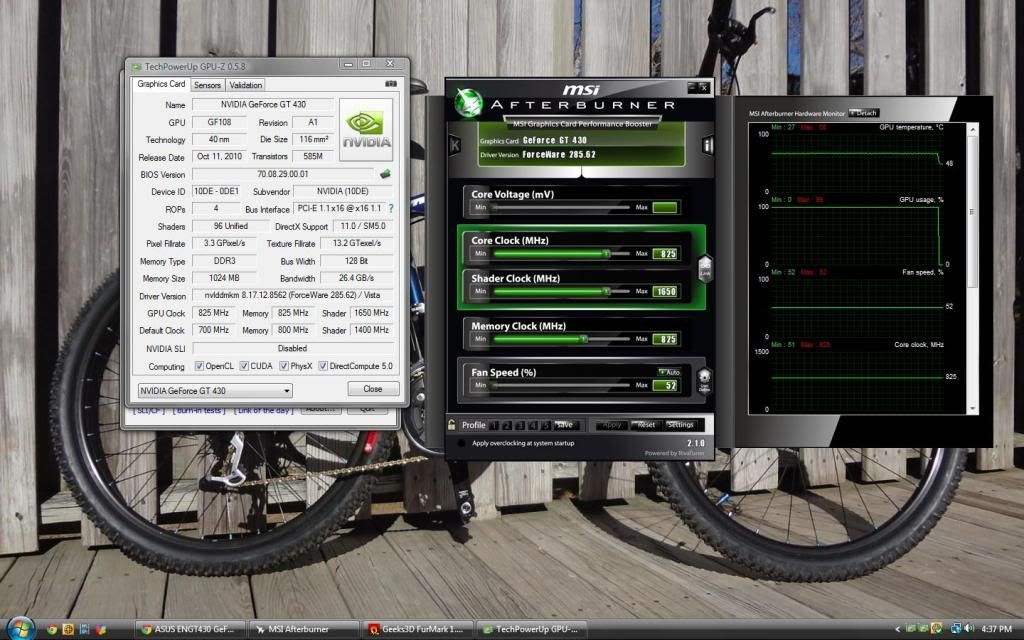This screenshot has height=640, width=1024.
Task: Toggle fan speed Auto mode
Action: 669,372
